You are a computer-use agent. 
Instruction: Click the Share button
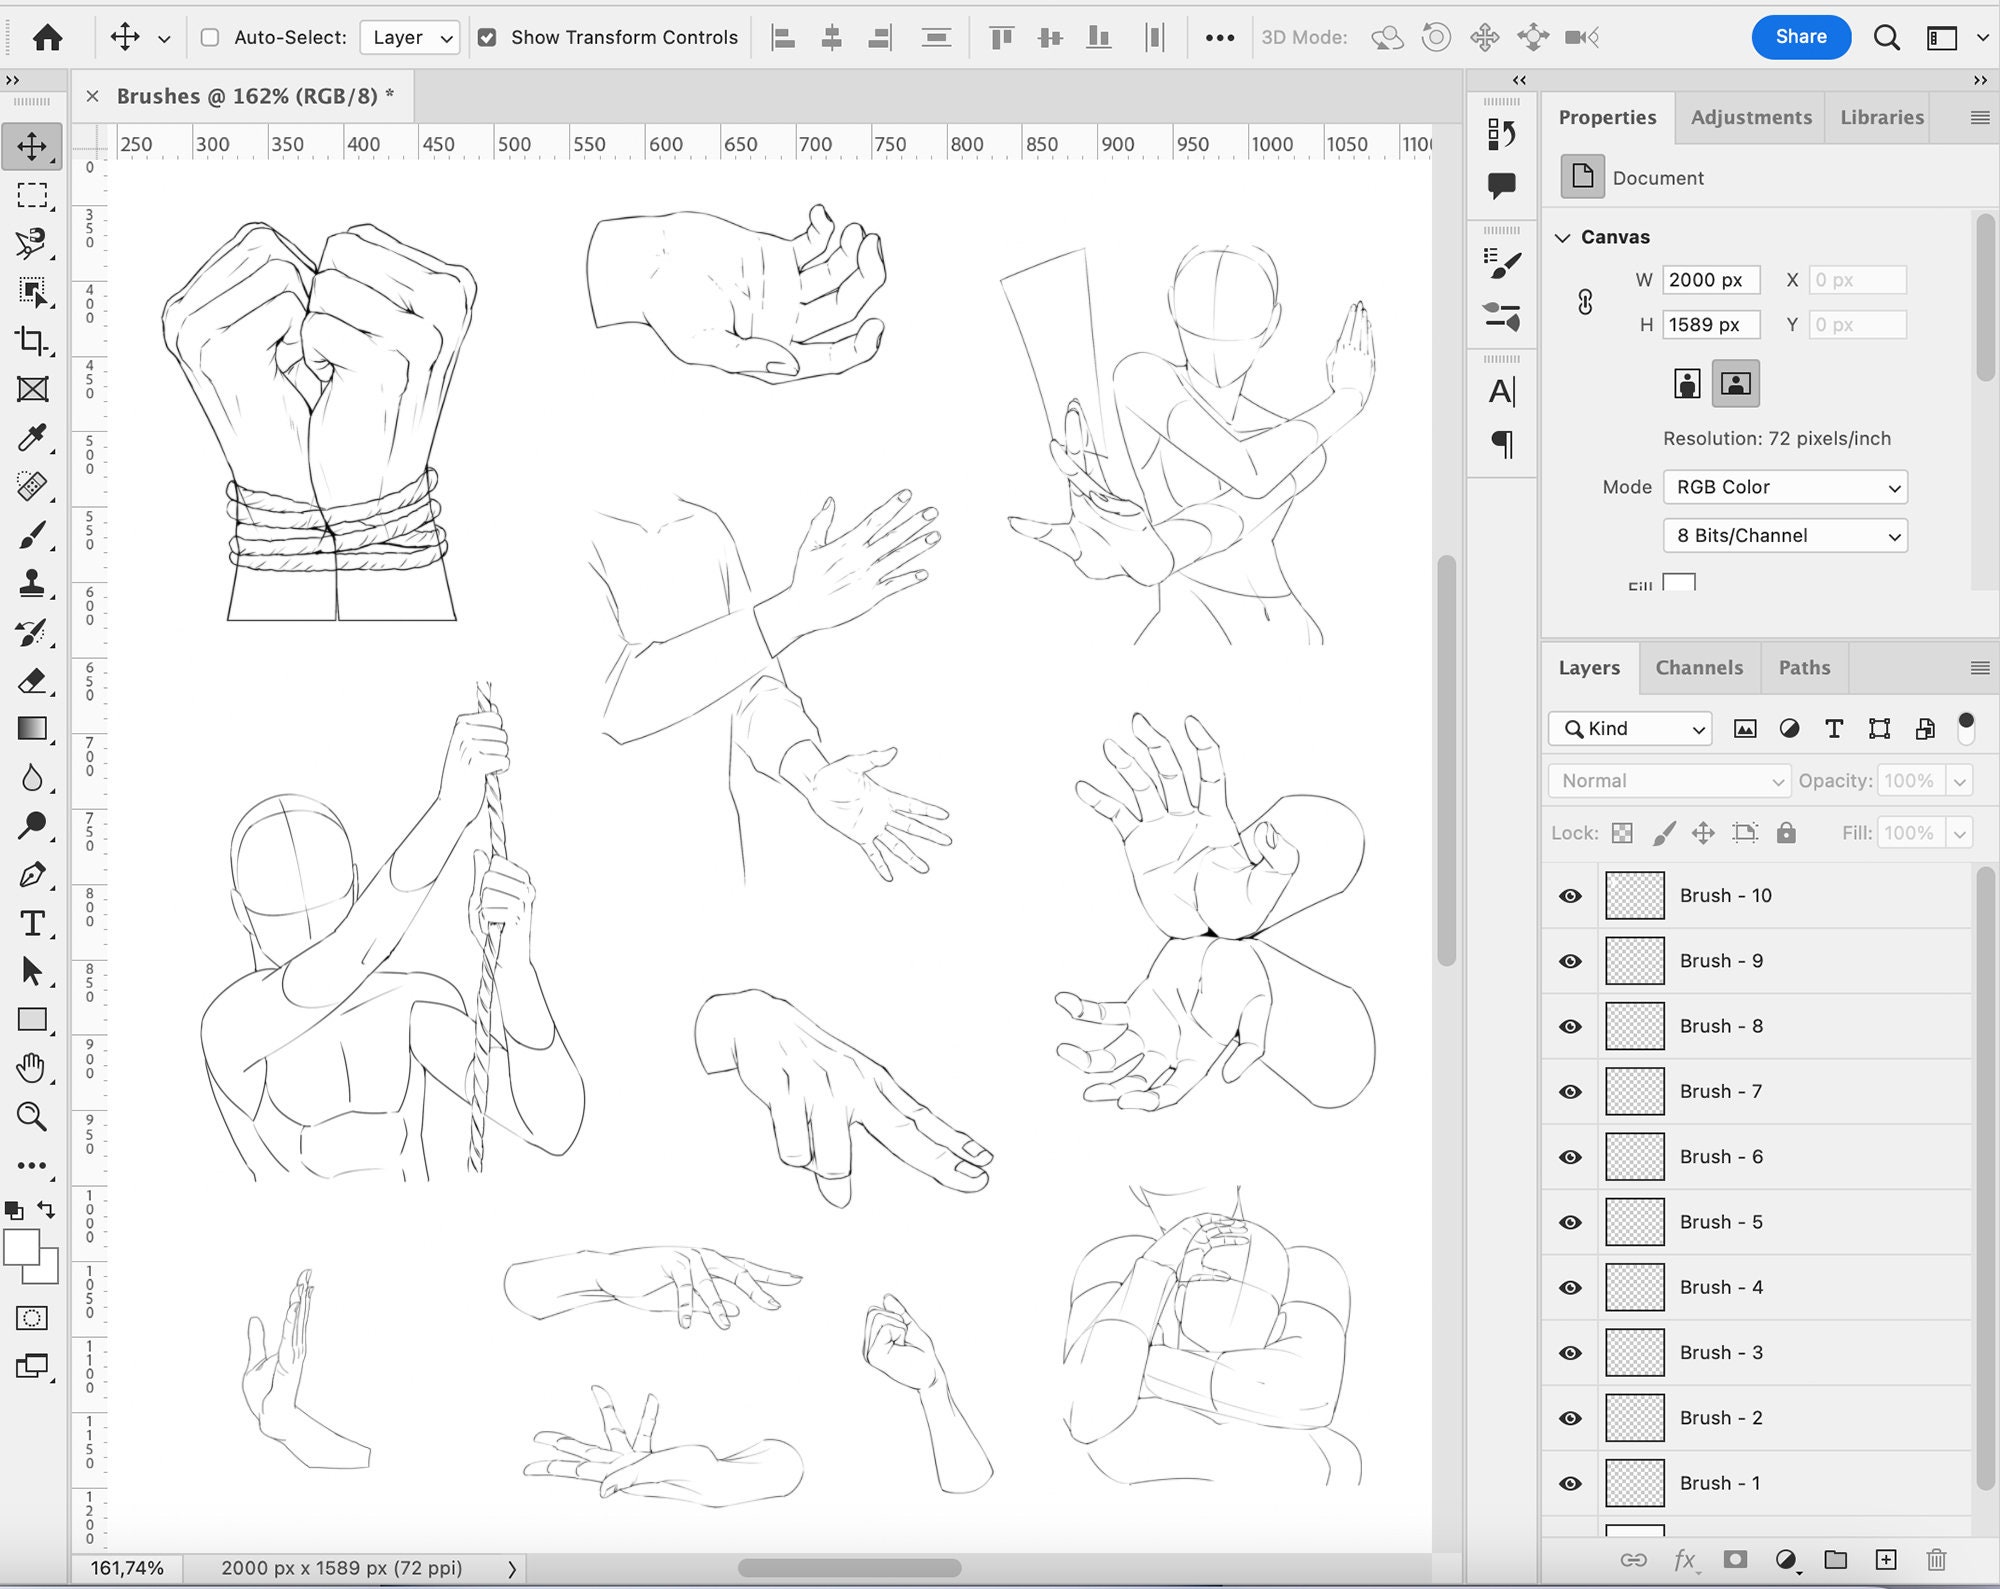point(1801,36)
